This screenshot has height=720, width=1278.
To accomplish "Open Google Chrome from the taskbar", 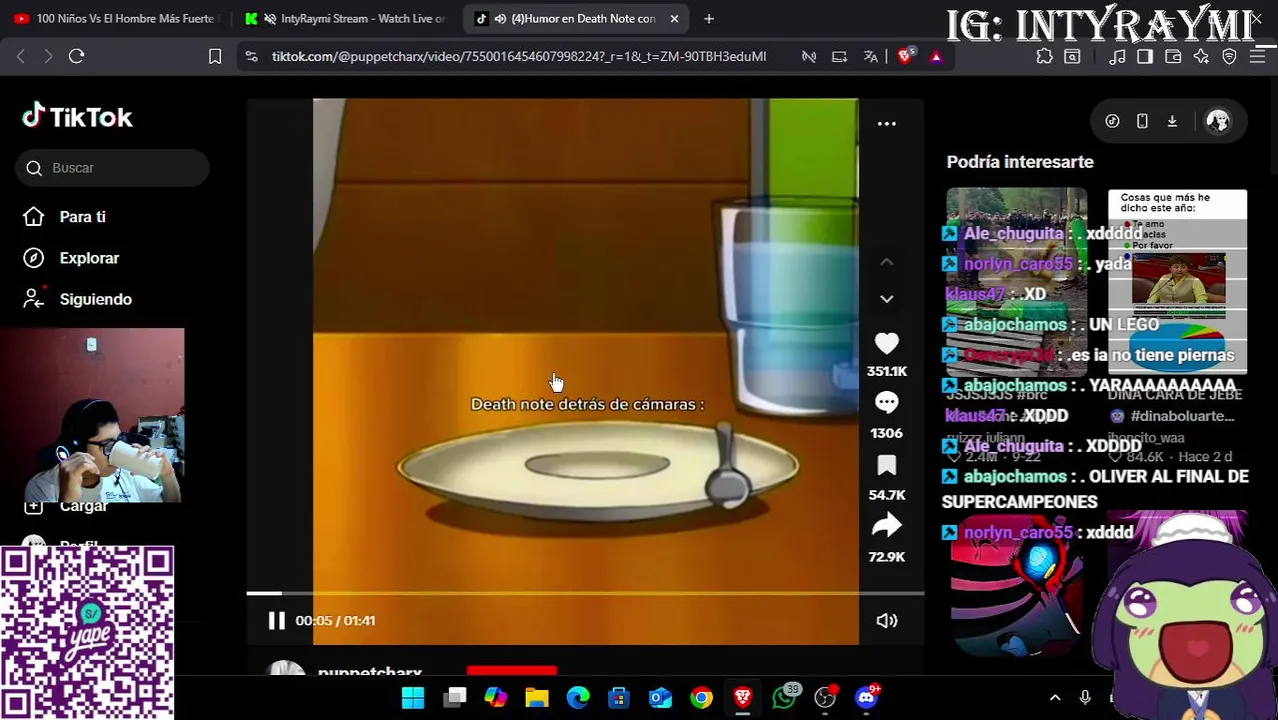I will coord(701,697).
